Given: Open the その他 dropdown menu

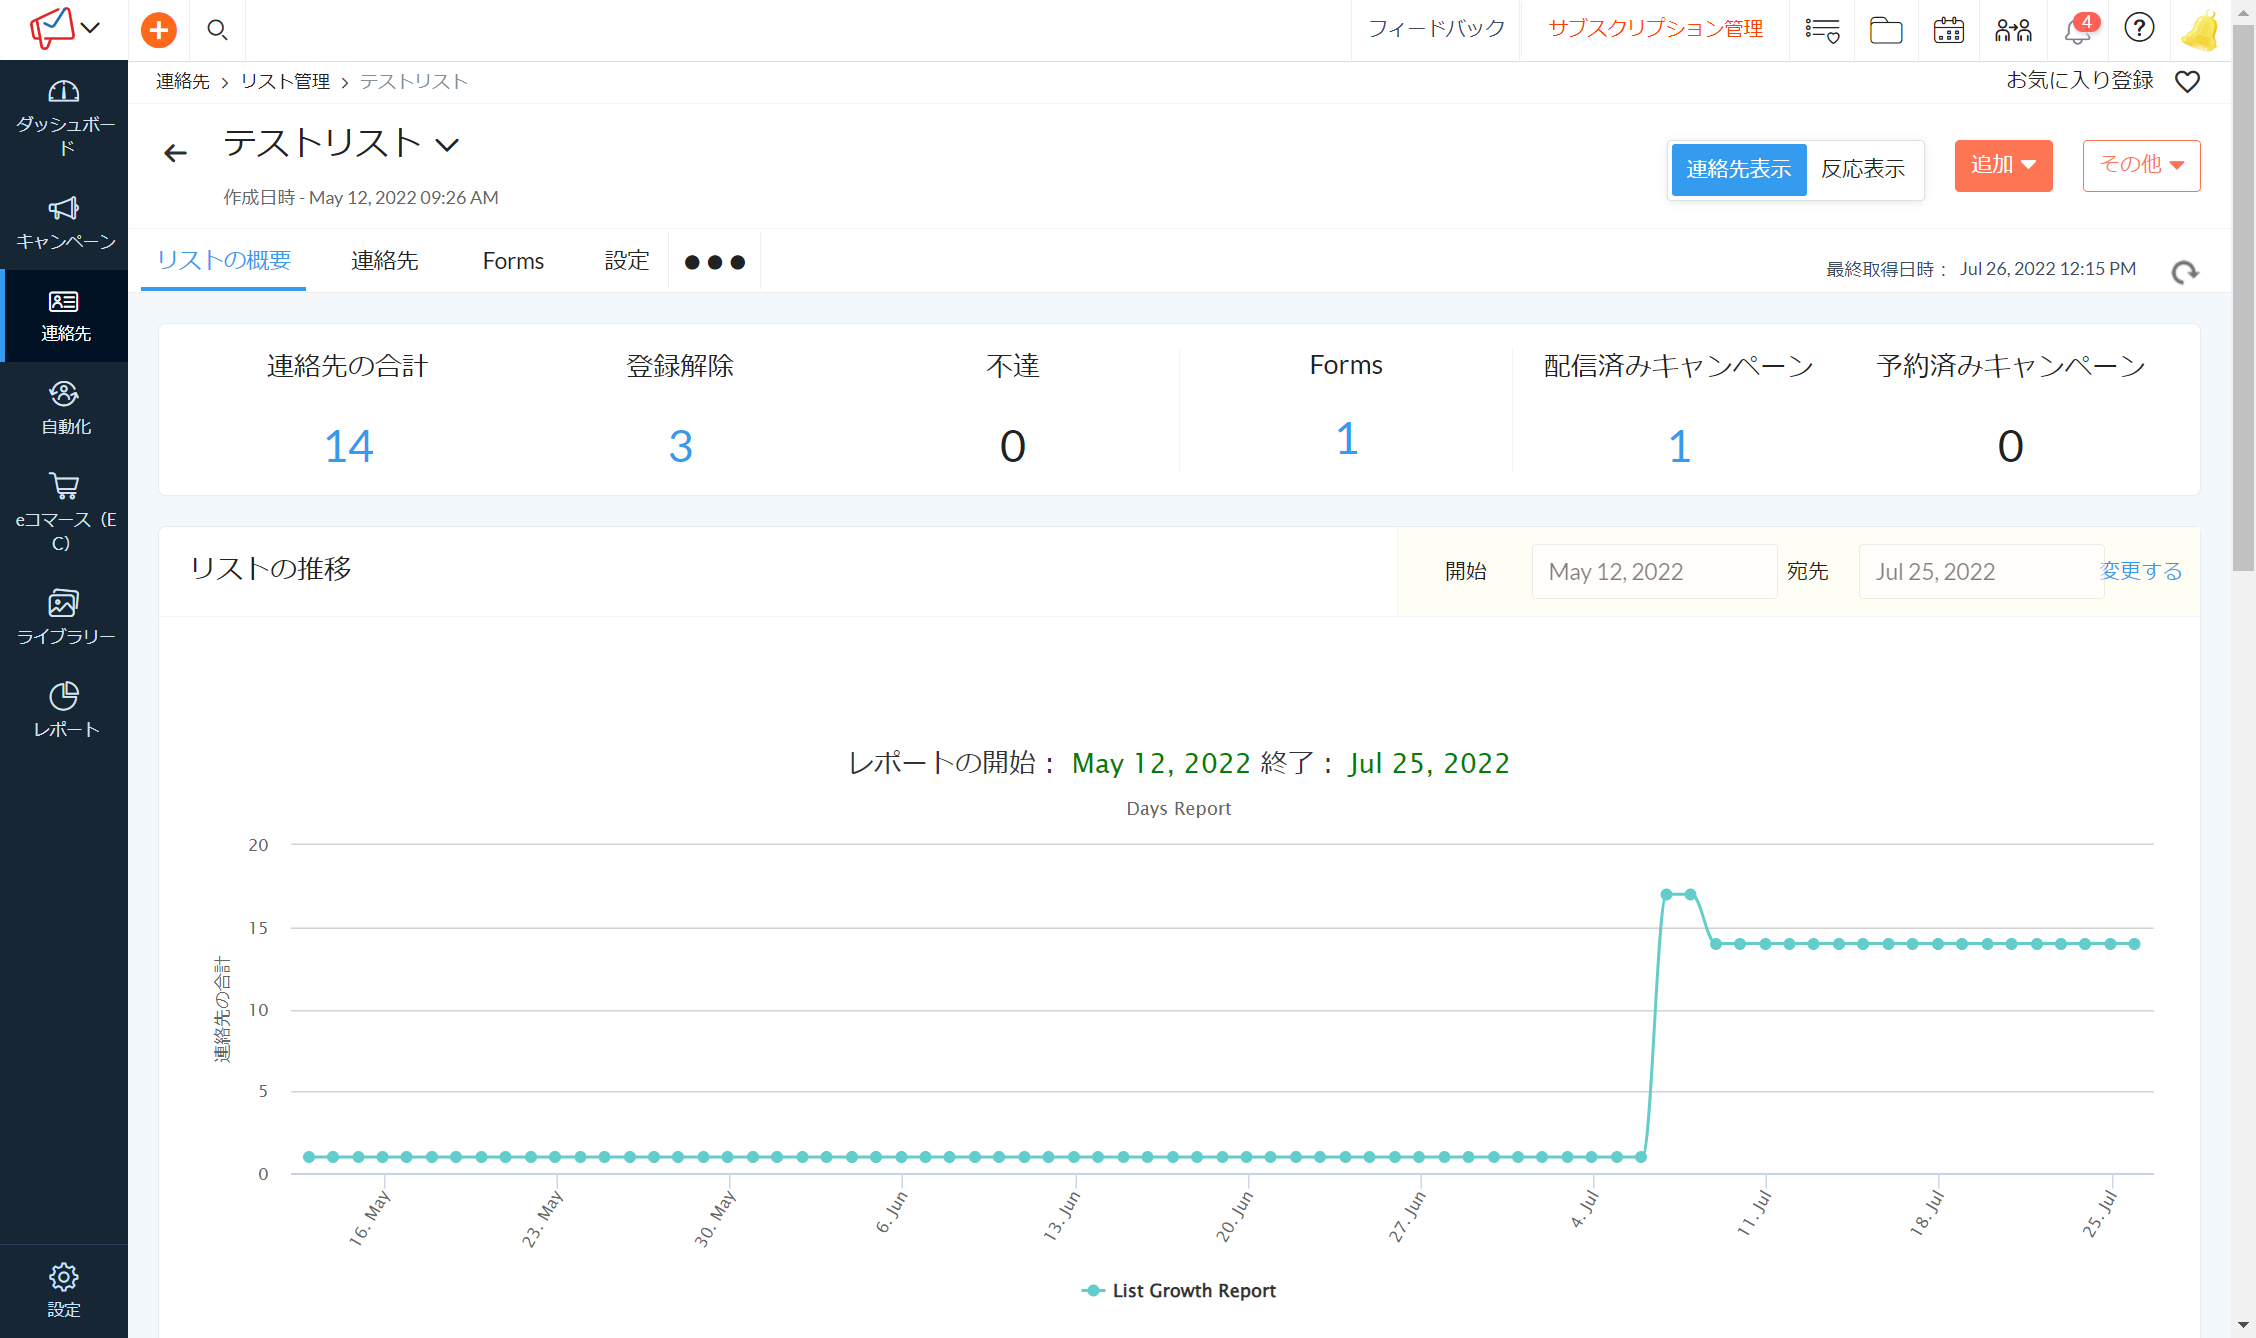Looking at the screenshot, I should 2141,165.
